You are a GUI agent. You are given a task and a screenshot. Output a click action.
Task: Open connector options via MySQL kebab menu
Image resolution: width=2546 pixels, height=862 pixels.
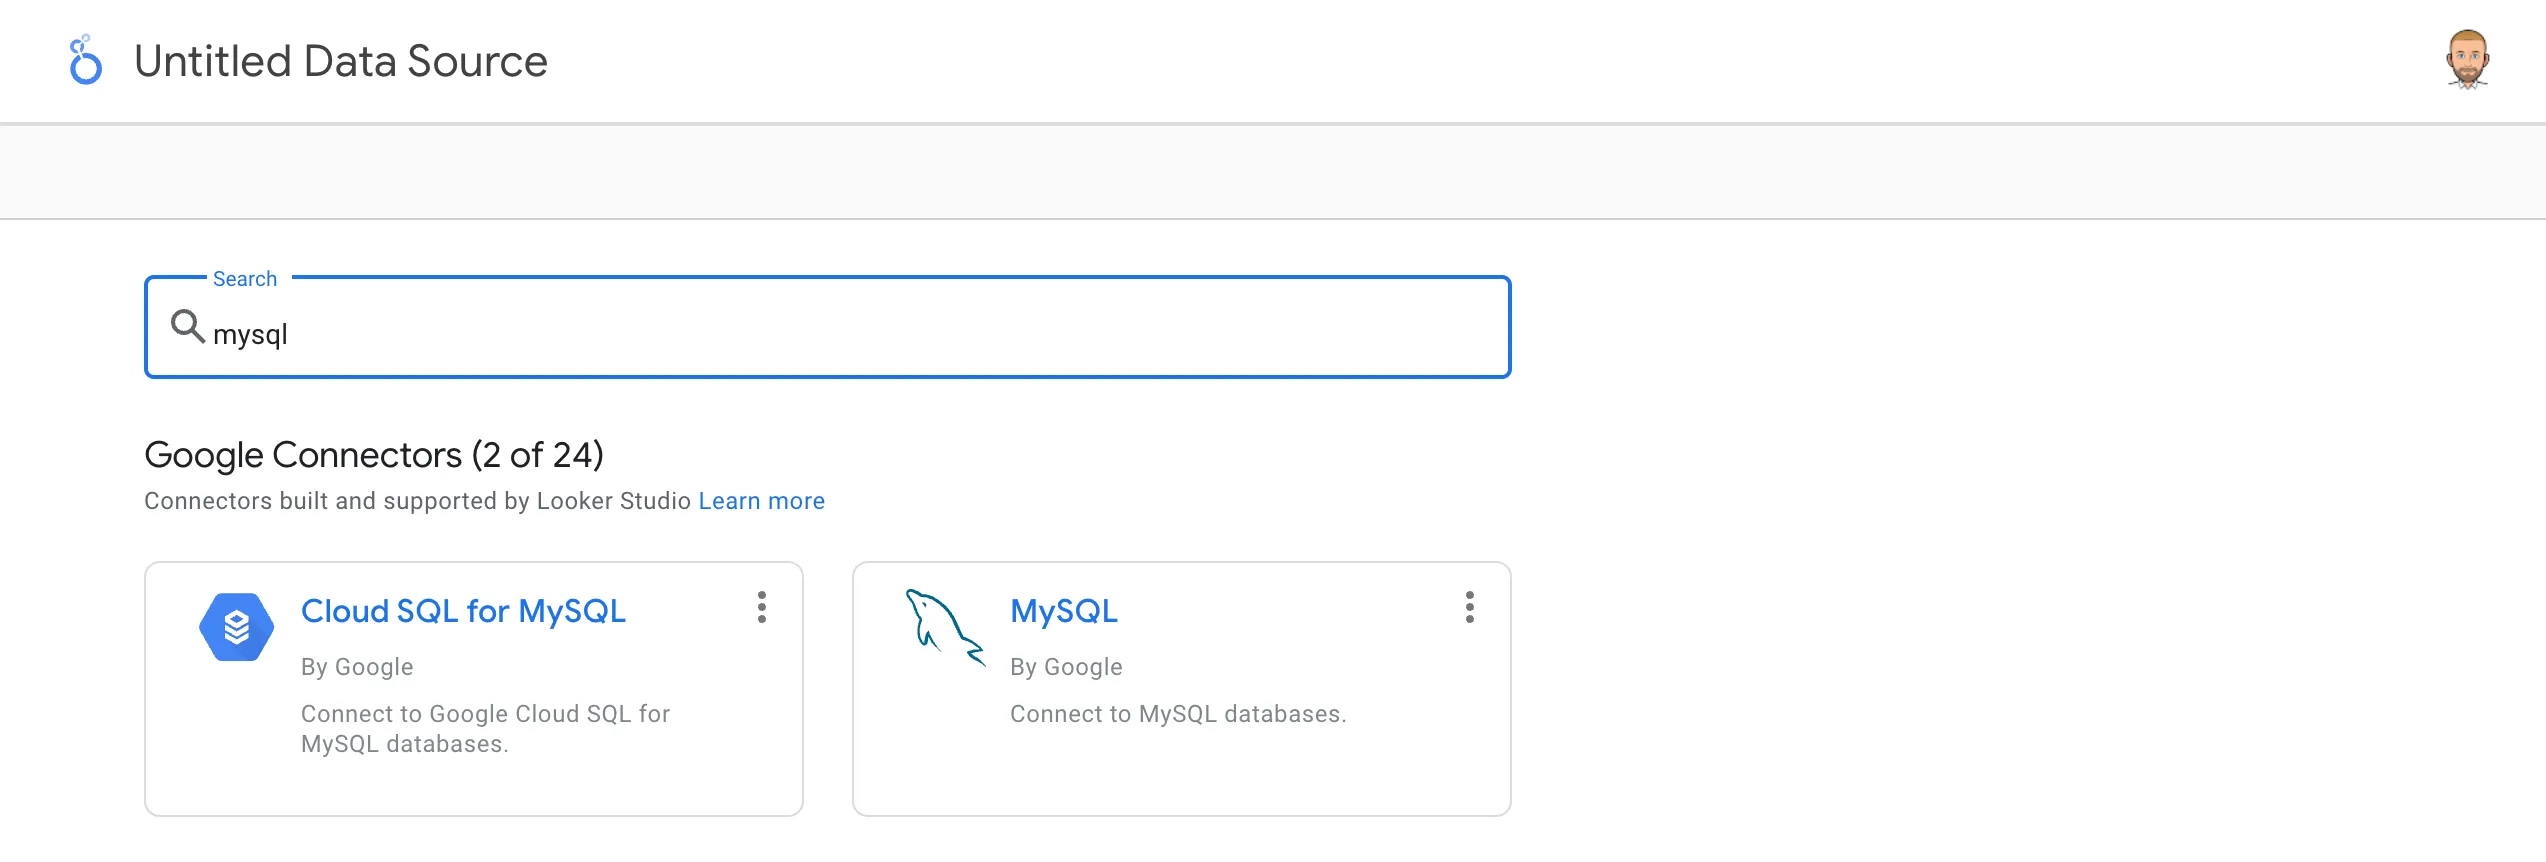(1469, 608)
